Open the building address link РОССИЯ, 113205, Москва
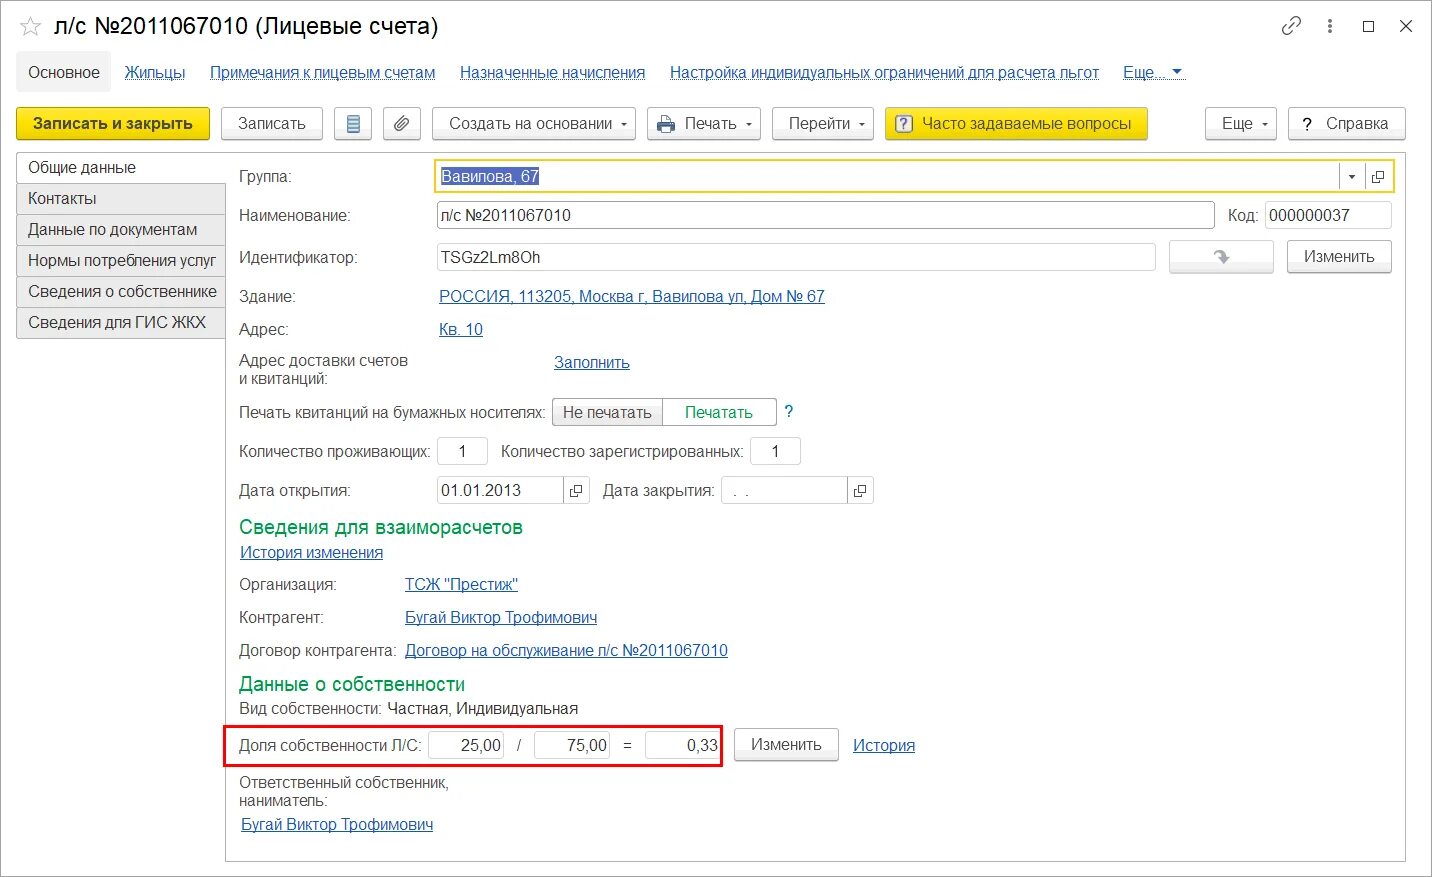 click(632, 296)
